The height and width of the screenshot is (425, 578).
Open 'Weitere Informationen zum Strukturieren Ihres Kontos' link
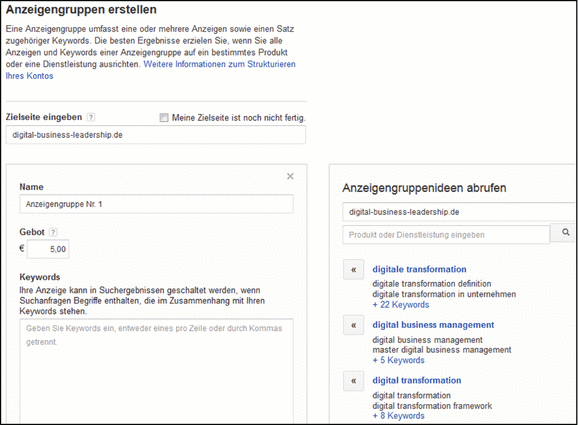[150, 70]
